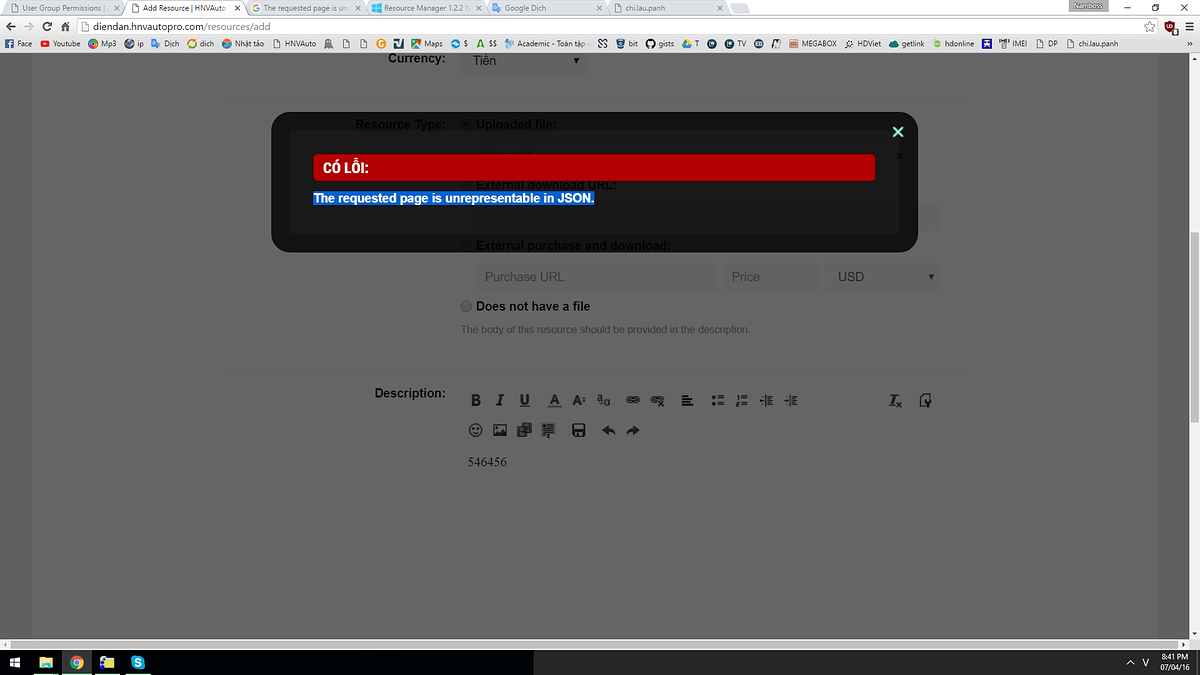Switch to the Resource Manager 1.2.2 tab
1200x675 pixels.
425,8
